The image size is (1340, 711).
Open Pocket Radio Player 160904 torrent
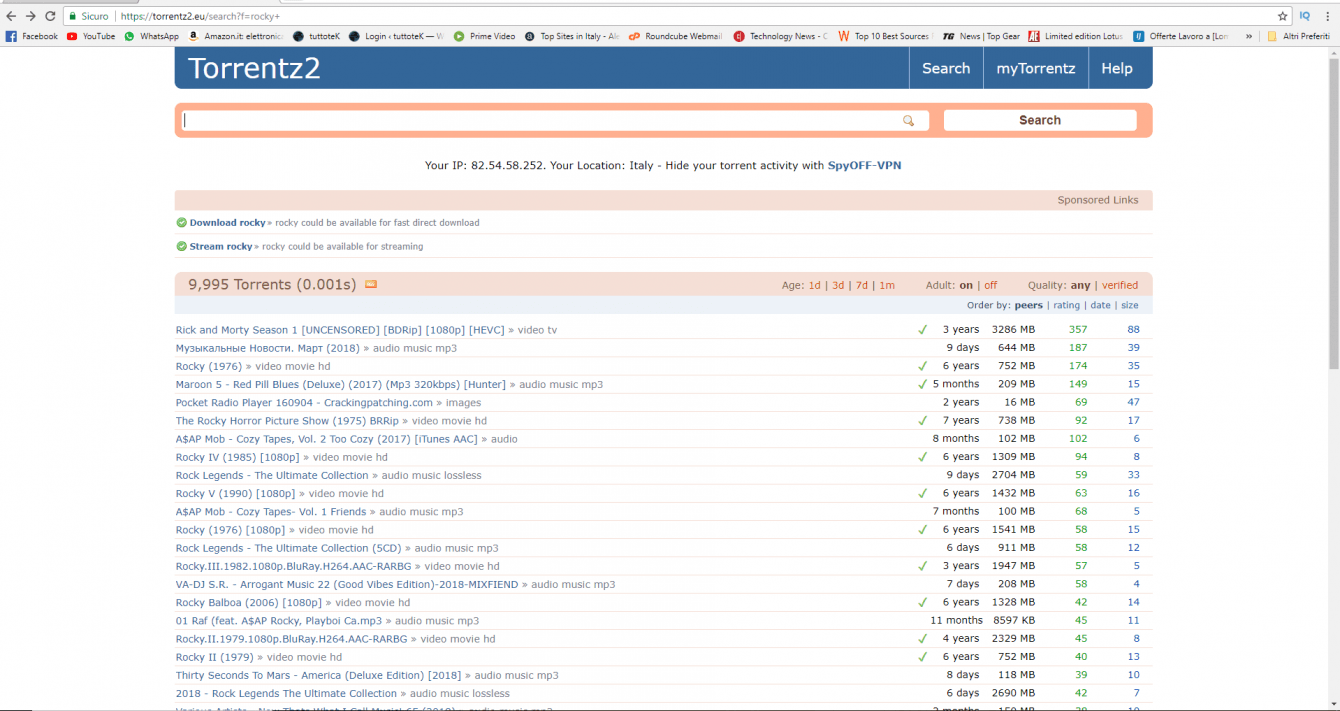point(304,402)
